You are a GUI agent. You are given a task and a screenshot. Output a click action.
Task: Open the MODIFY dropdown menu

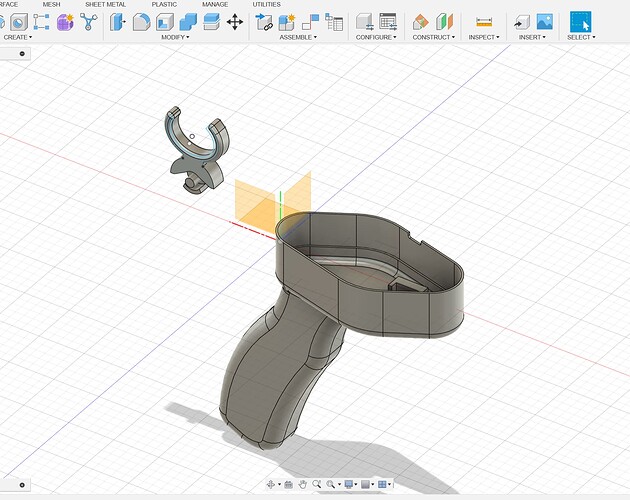pyautogui.click(x=175, y=37)
